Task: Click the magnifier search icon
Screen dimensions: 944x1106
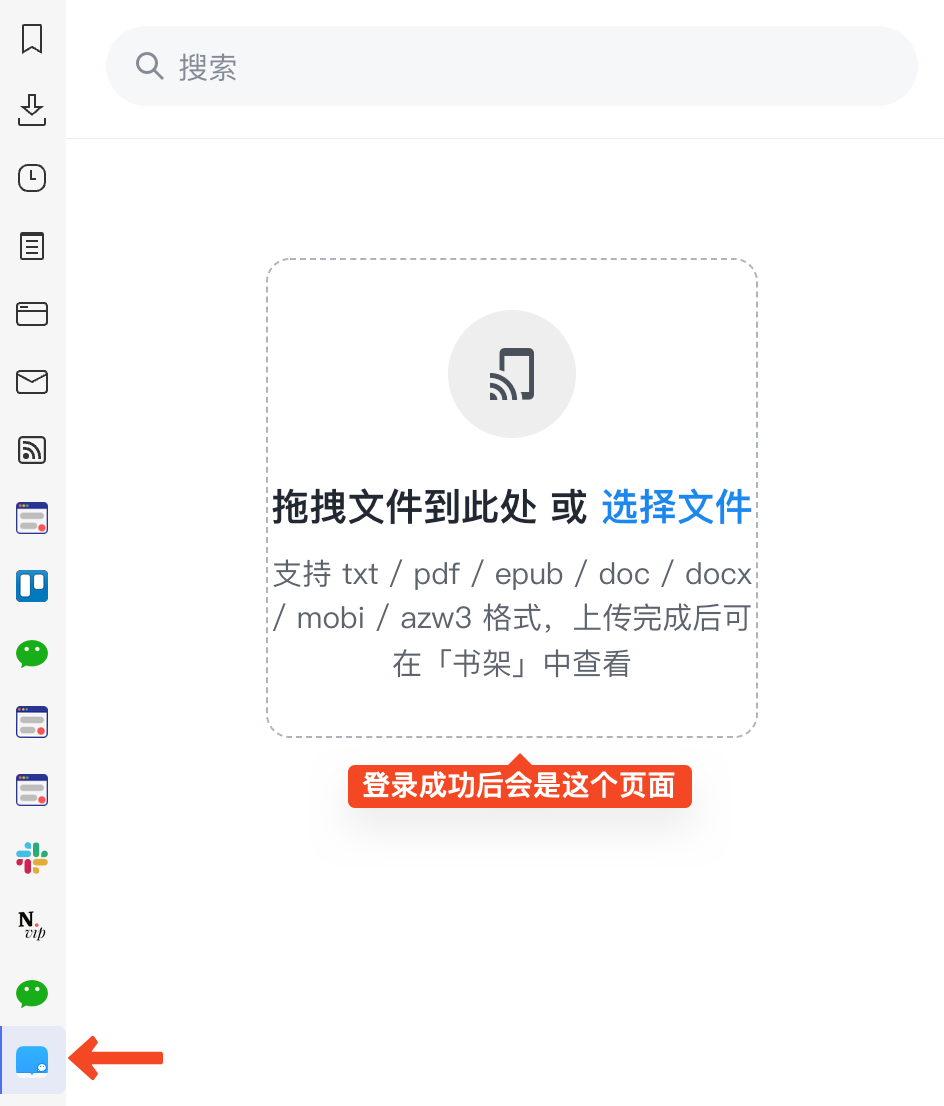Action: [150, 66]
